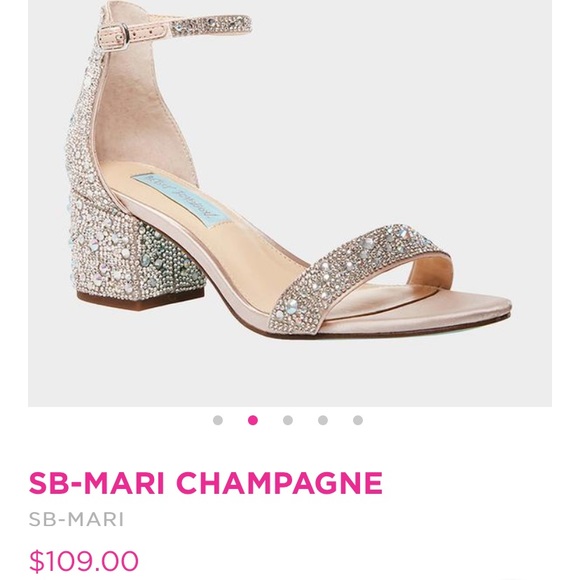580x580 pixels.
Task: Click the $109.00 price
Action: [x=84, y=561]
